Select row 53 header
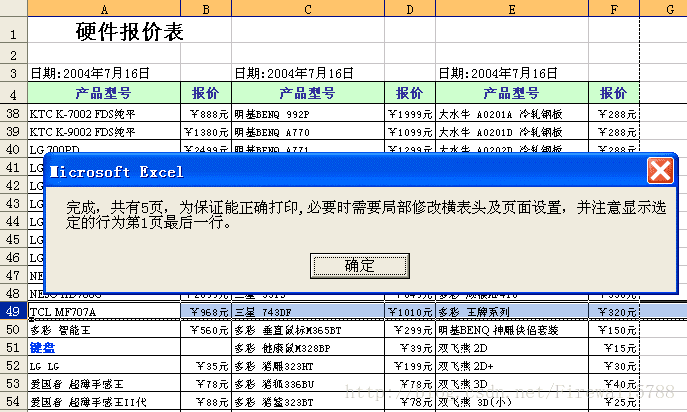Image resolution: width=687 pixels, height=412 pixels. point(14,383)
